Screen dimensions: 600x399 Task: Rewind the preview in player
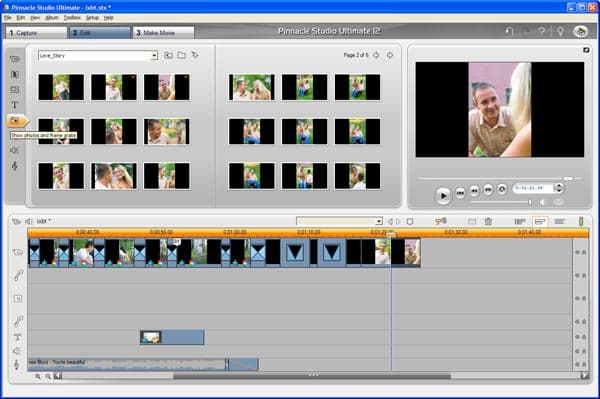point(474,191)
